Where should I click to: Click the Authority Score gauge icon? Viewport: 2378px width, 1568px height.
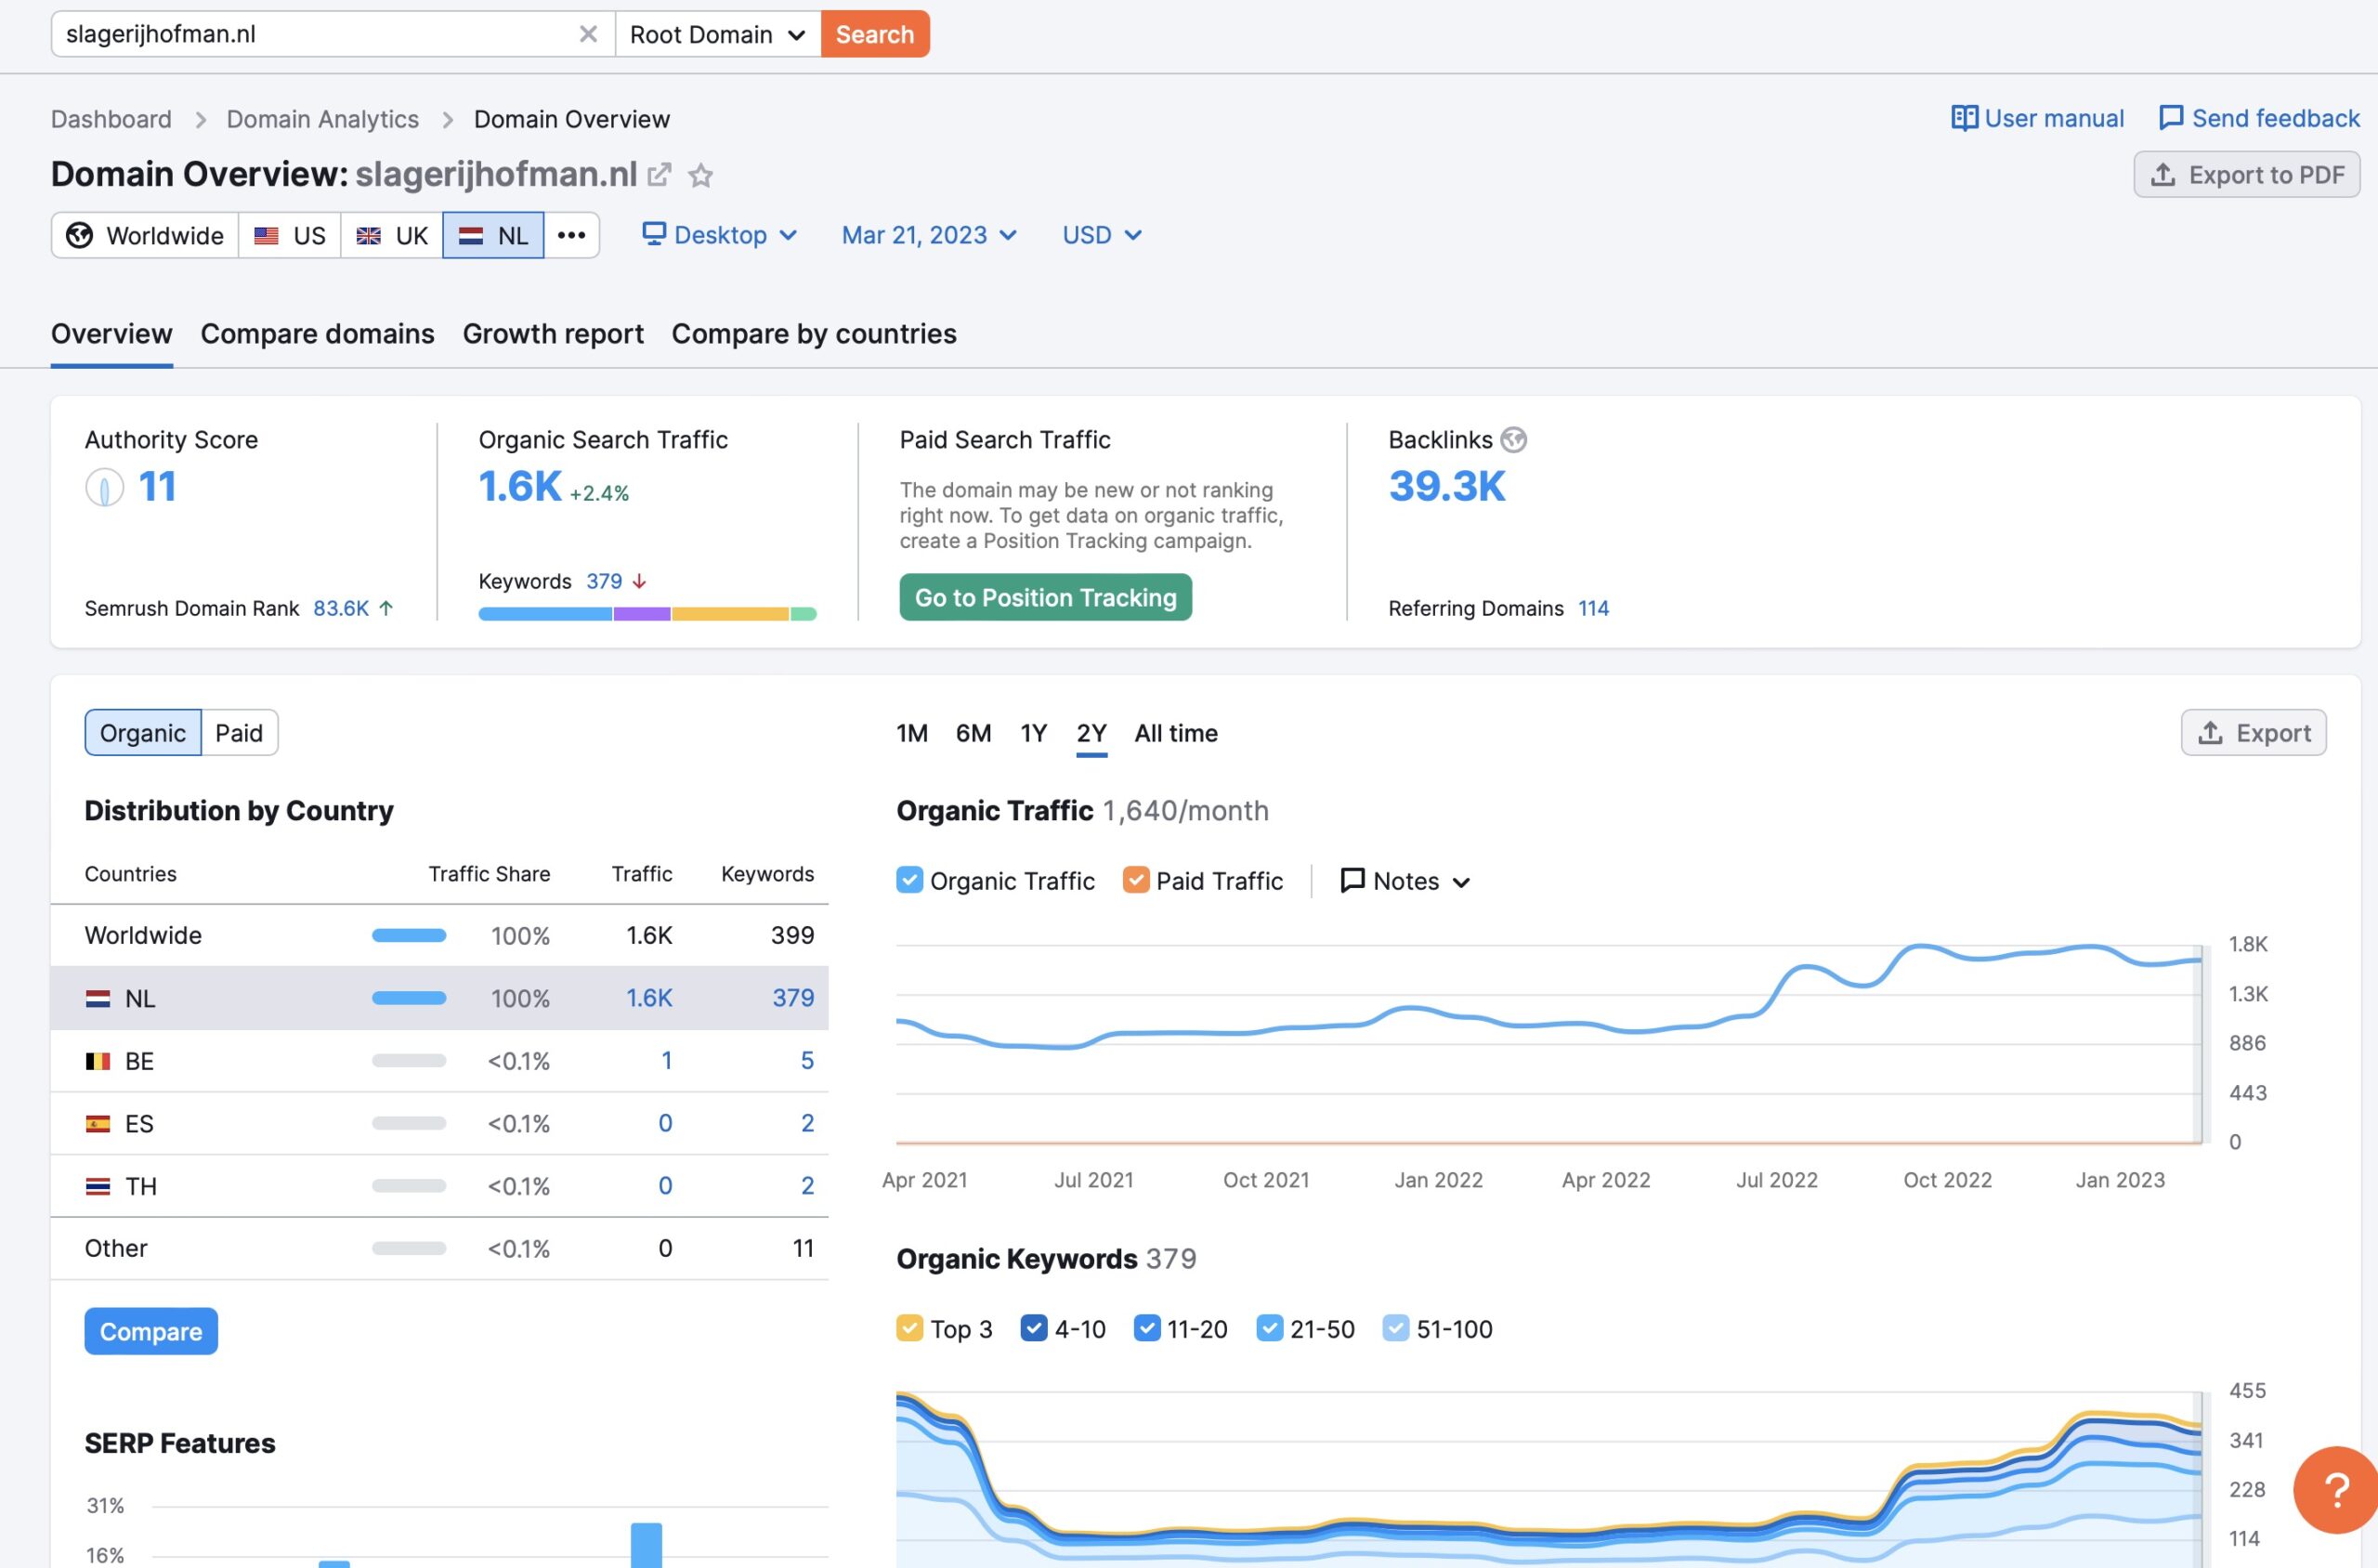(104, 487)
